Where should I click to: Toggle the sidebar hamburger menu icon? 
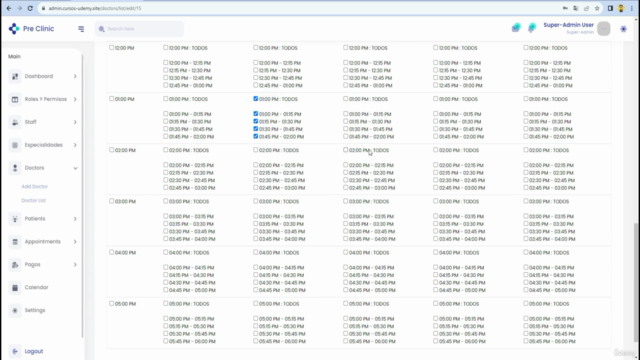81,29
